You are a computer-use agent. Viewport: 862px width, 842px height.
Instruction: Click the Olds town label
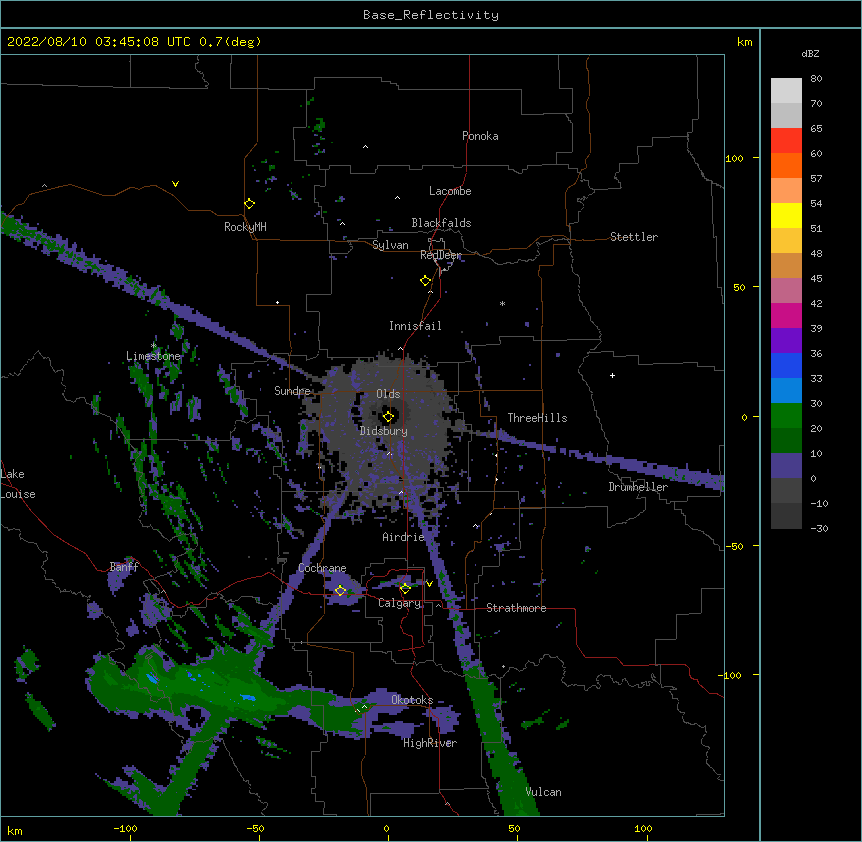pyautogui.click(x=388, y=394)
